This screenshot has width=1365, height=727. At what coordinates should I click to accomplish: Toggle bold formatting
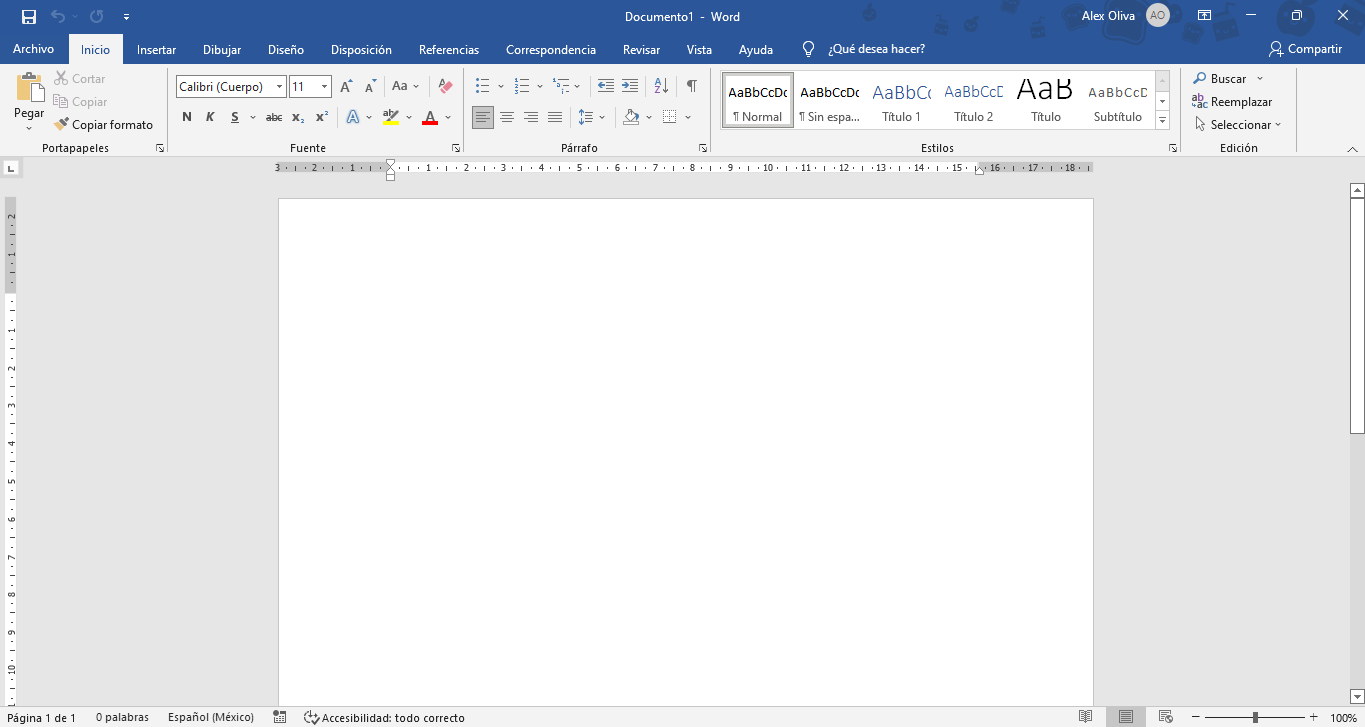pos(186,117)
